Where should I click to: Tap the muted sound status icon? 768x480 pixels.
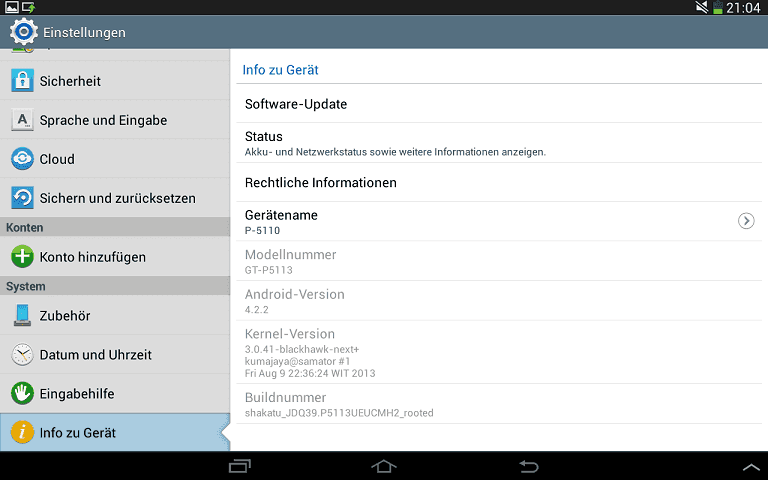pyautogui.click(x=702, y=7)
